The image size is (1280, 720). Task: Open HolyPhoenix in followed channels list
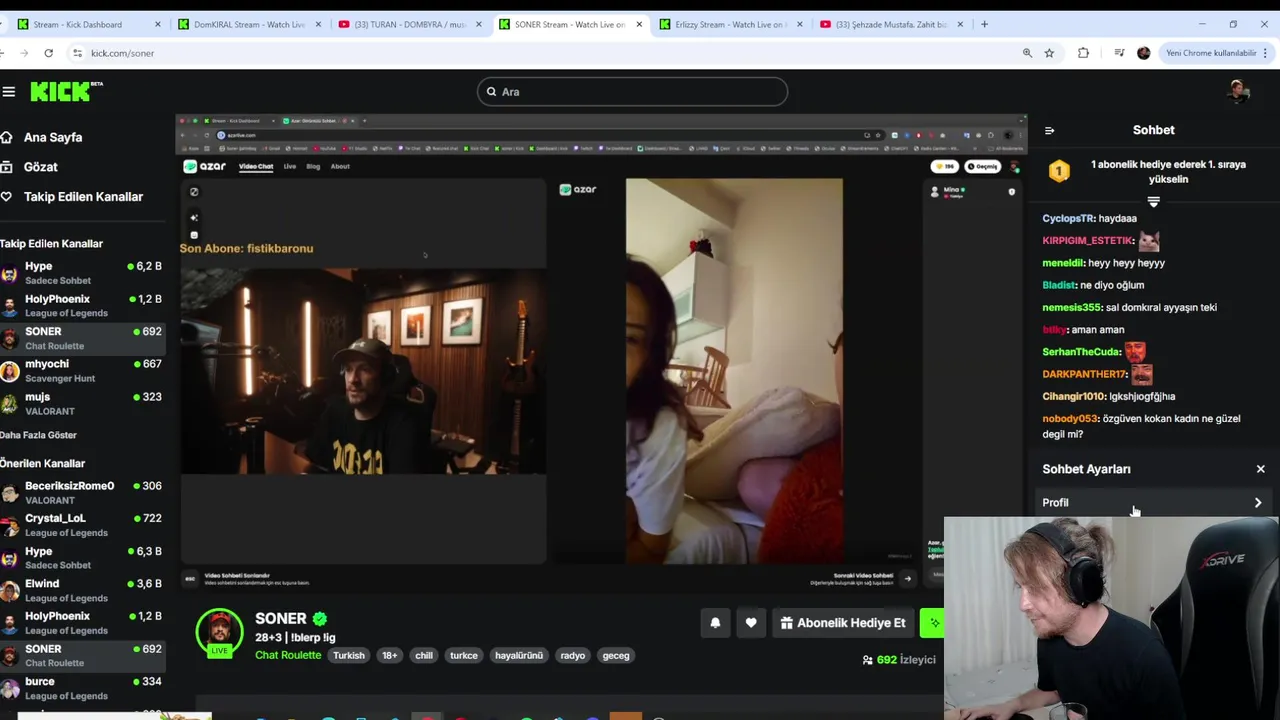[82, 306]
